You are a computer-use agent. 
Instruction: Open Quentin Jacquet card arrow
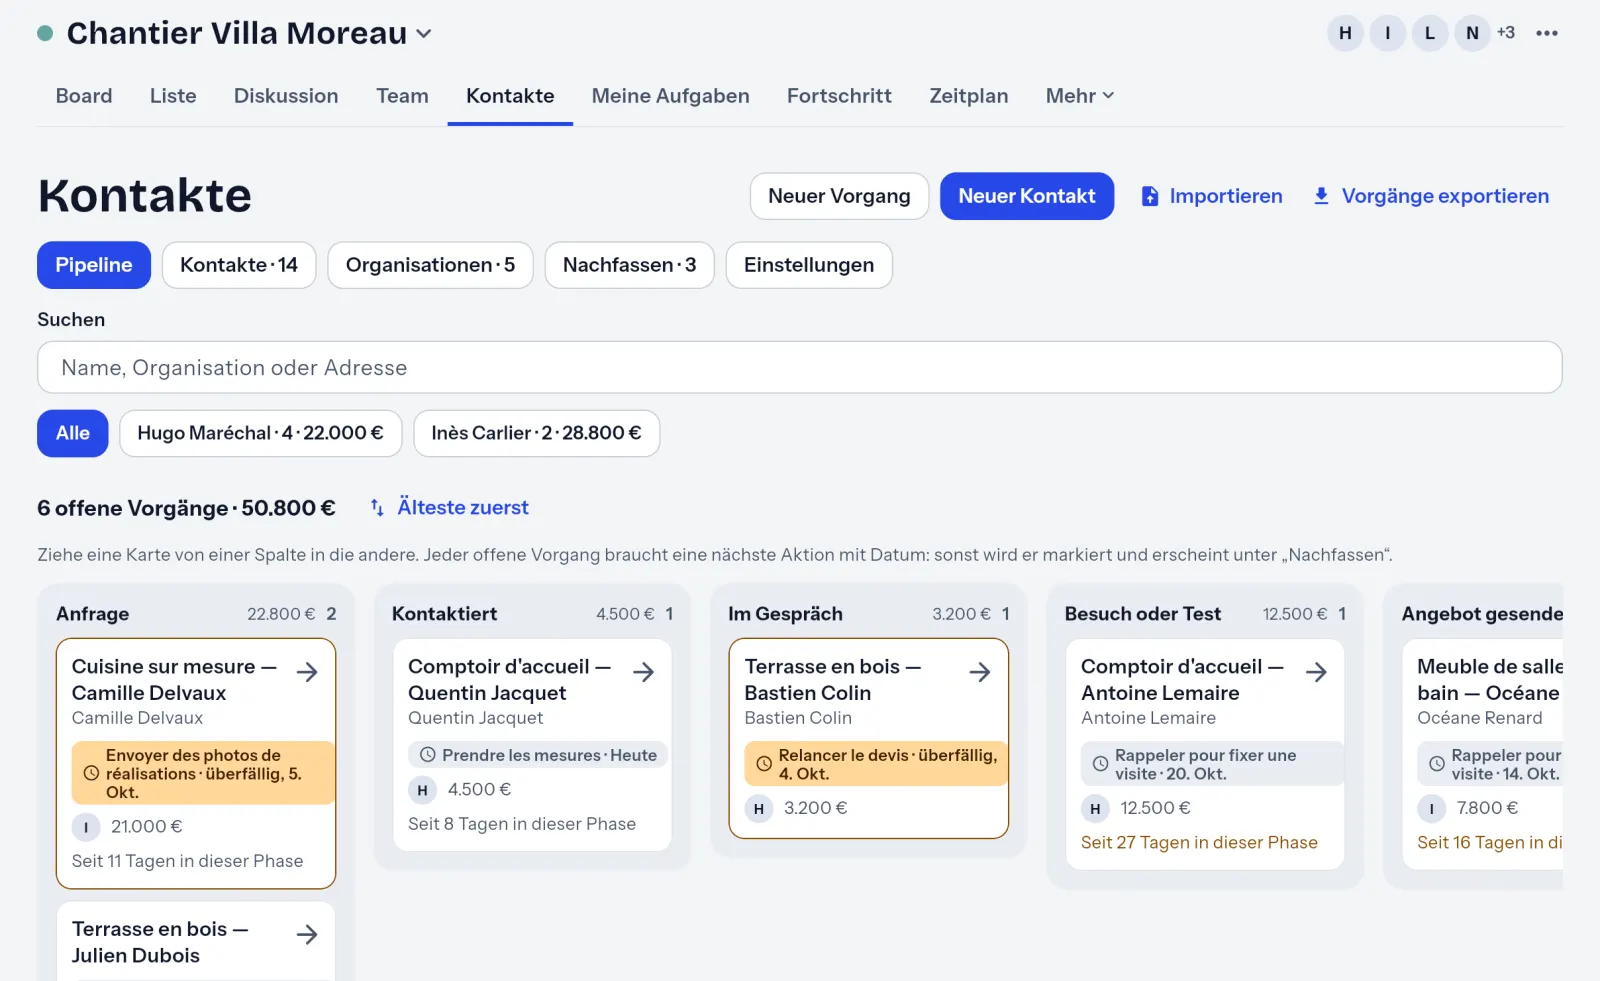[x=643, y=672]
